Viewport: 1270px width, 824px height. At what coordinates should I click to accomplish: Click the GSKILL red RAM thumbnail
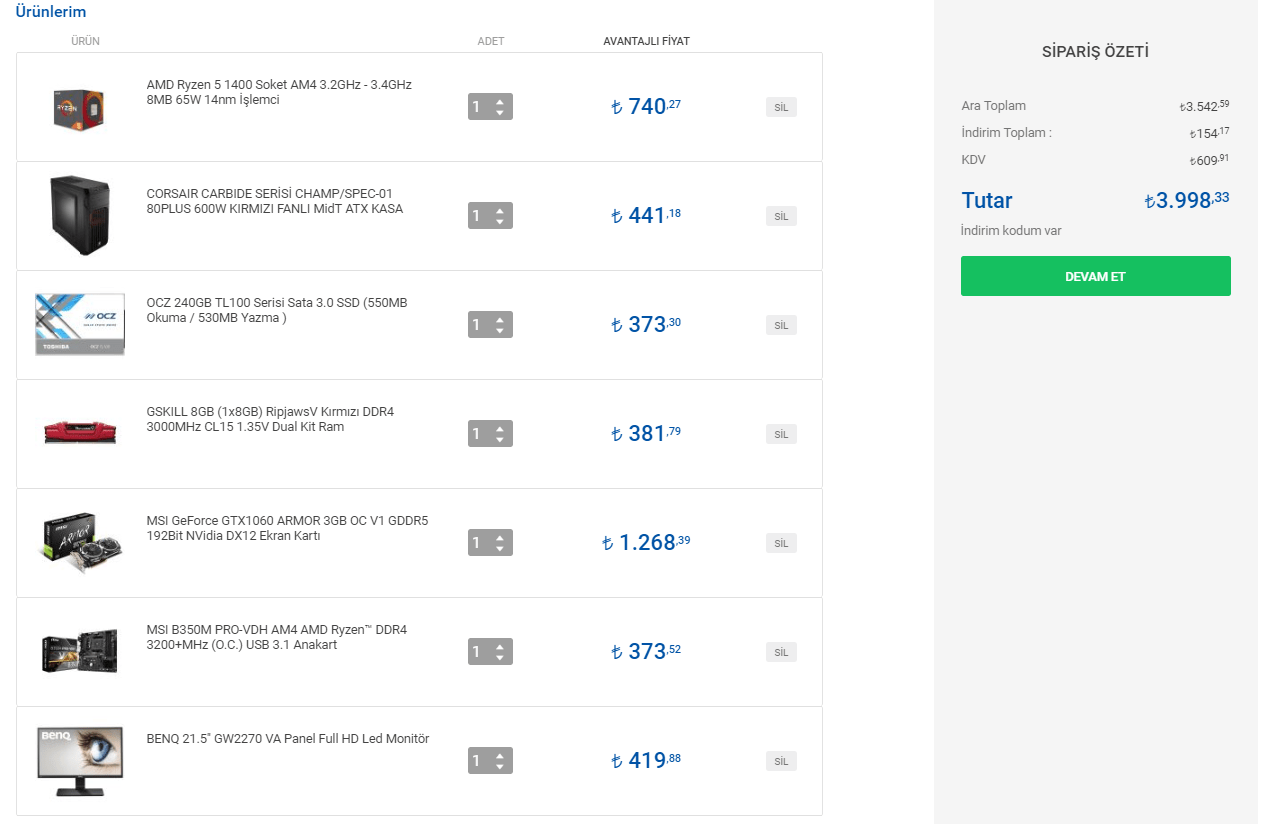(80, 432)
